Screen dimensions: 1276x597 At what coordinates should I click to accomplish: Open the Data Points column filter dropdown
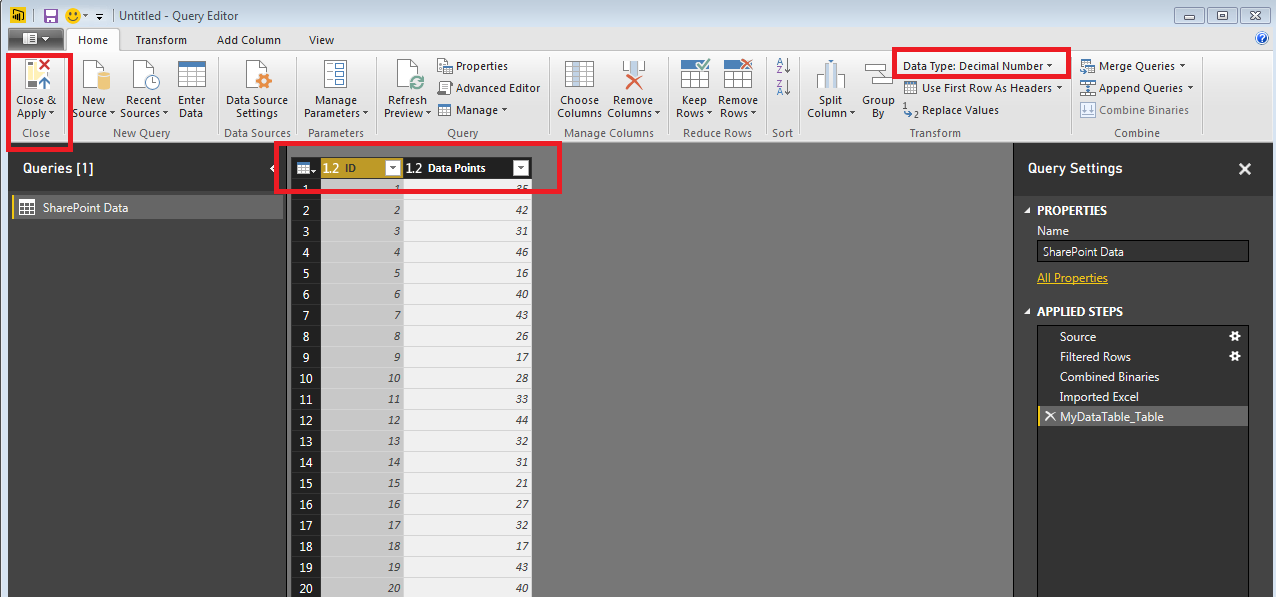pyautogui.click(x=520, y=168)
